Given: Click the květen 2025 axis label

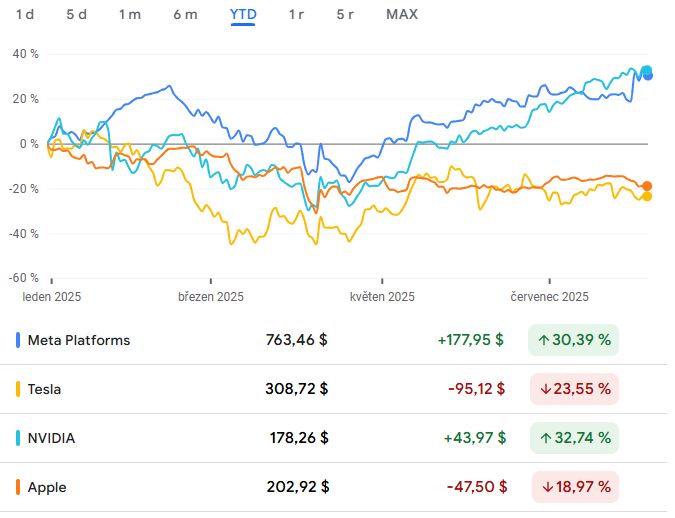Looking at the screenshot, I should [x=382, y=297].
